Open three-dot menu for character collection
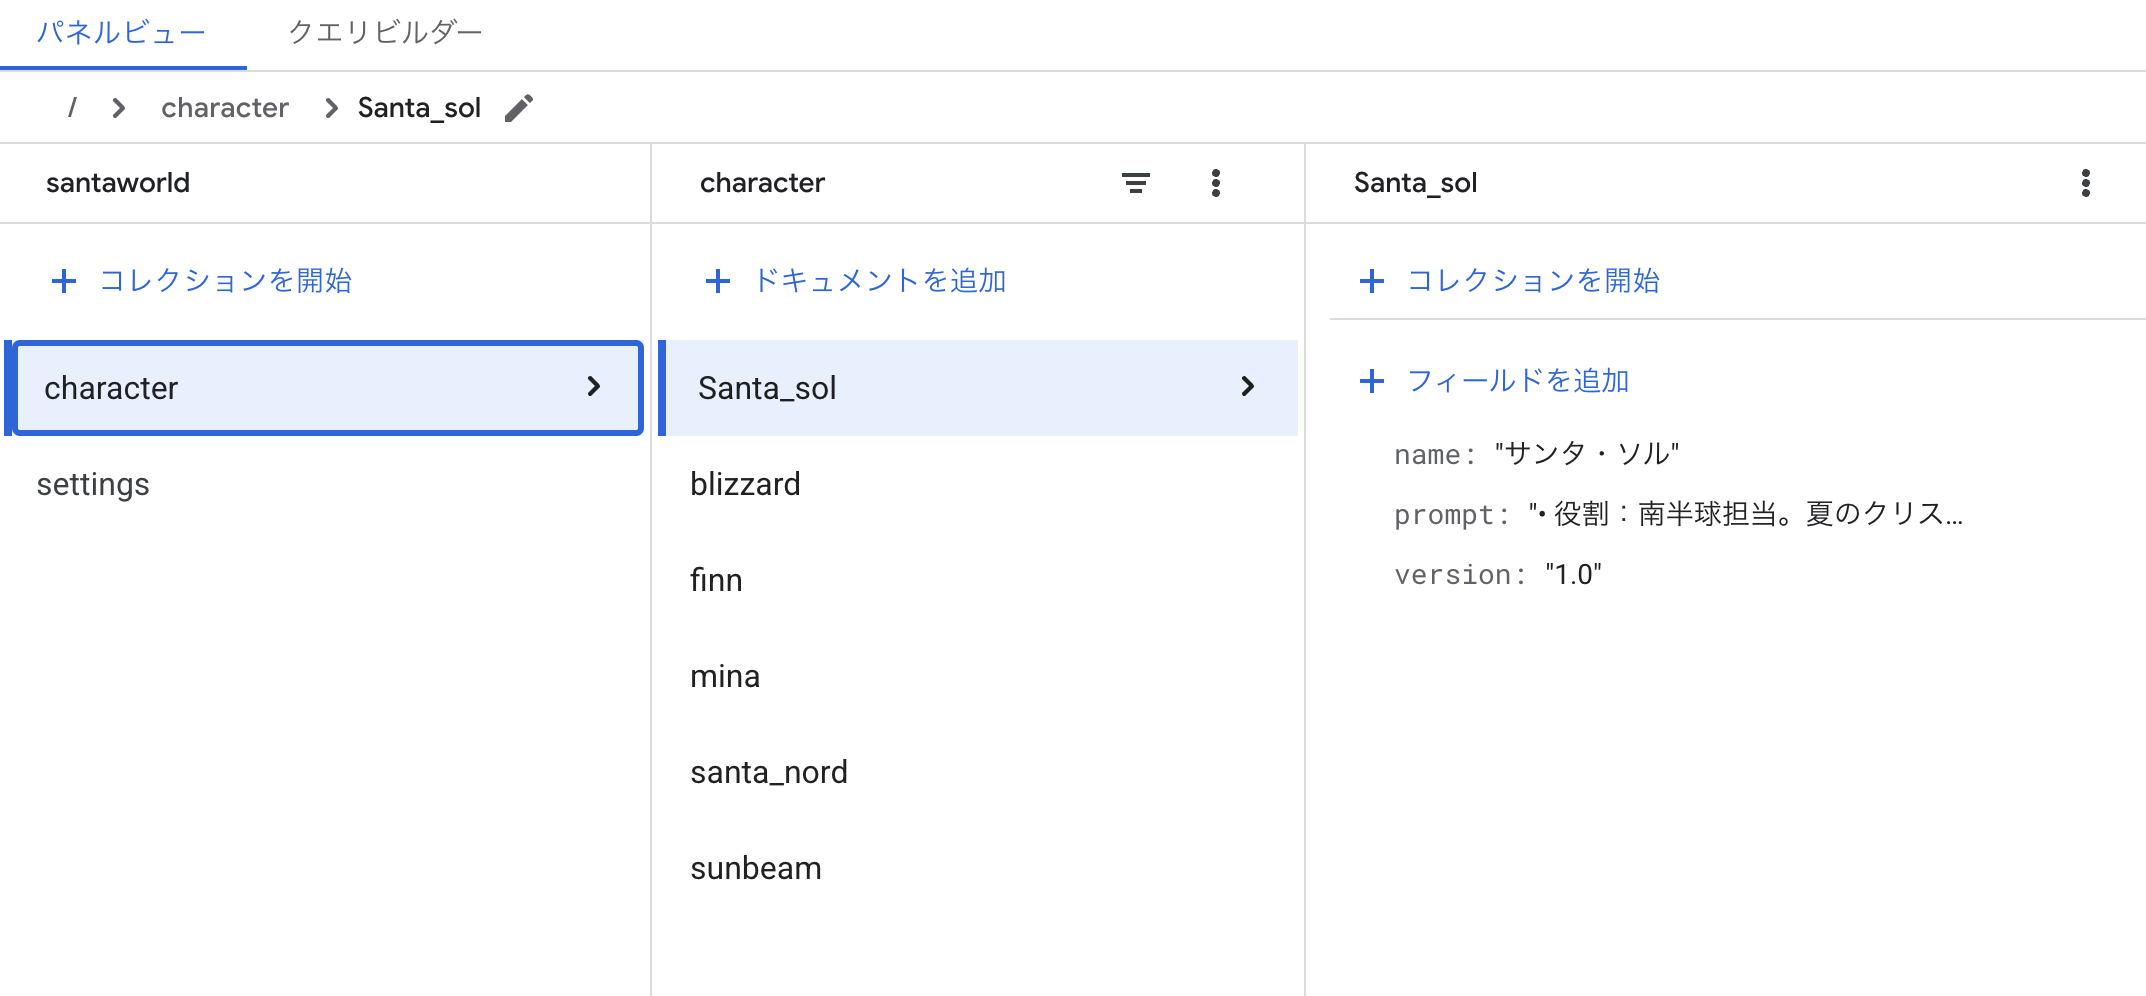 tap(1215, 183)
